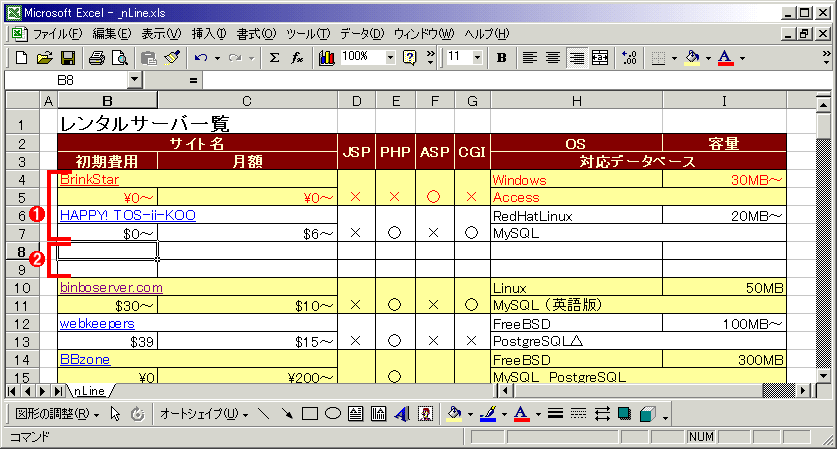Create a new workbook with New icon

[x=21, y=58]
